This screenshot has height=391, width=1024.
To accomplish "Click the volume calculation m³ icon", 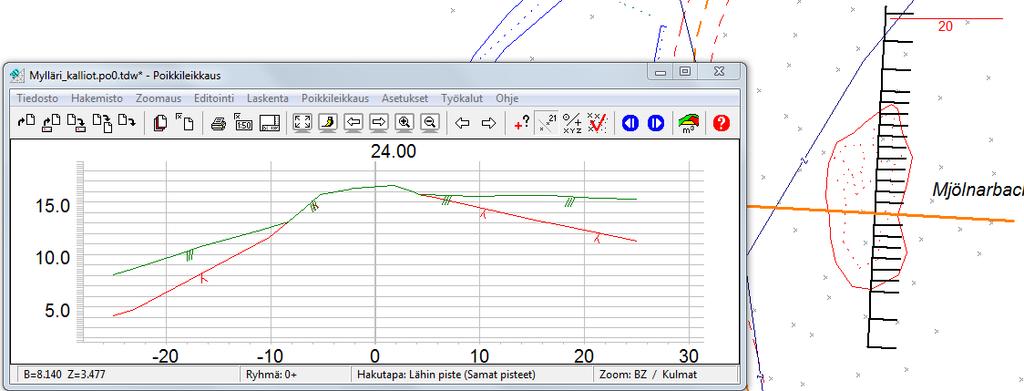I will (x=688, y=123).
